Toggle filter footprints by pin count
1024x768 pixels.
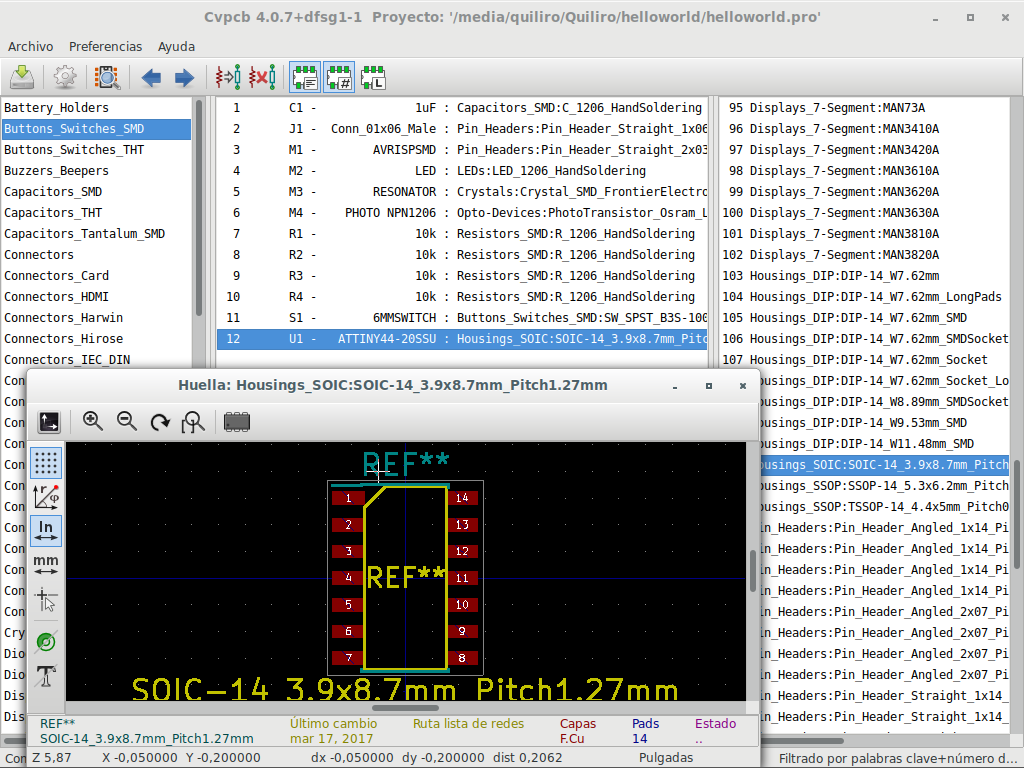[x=339, y=77]
